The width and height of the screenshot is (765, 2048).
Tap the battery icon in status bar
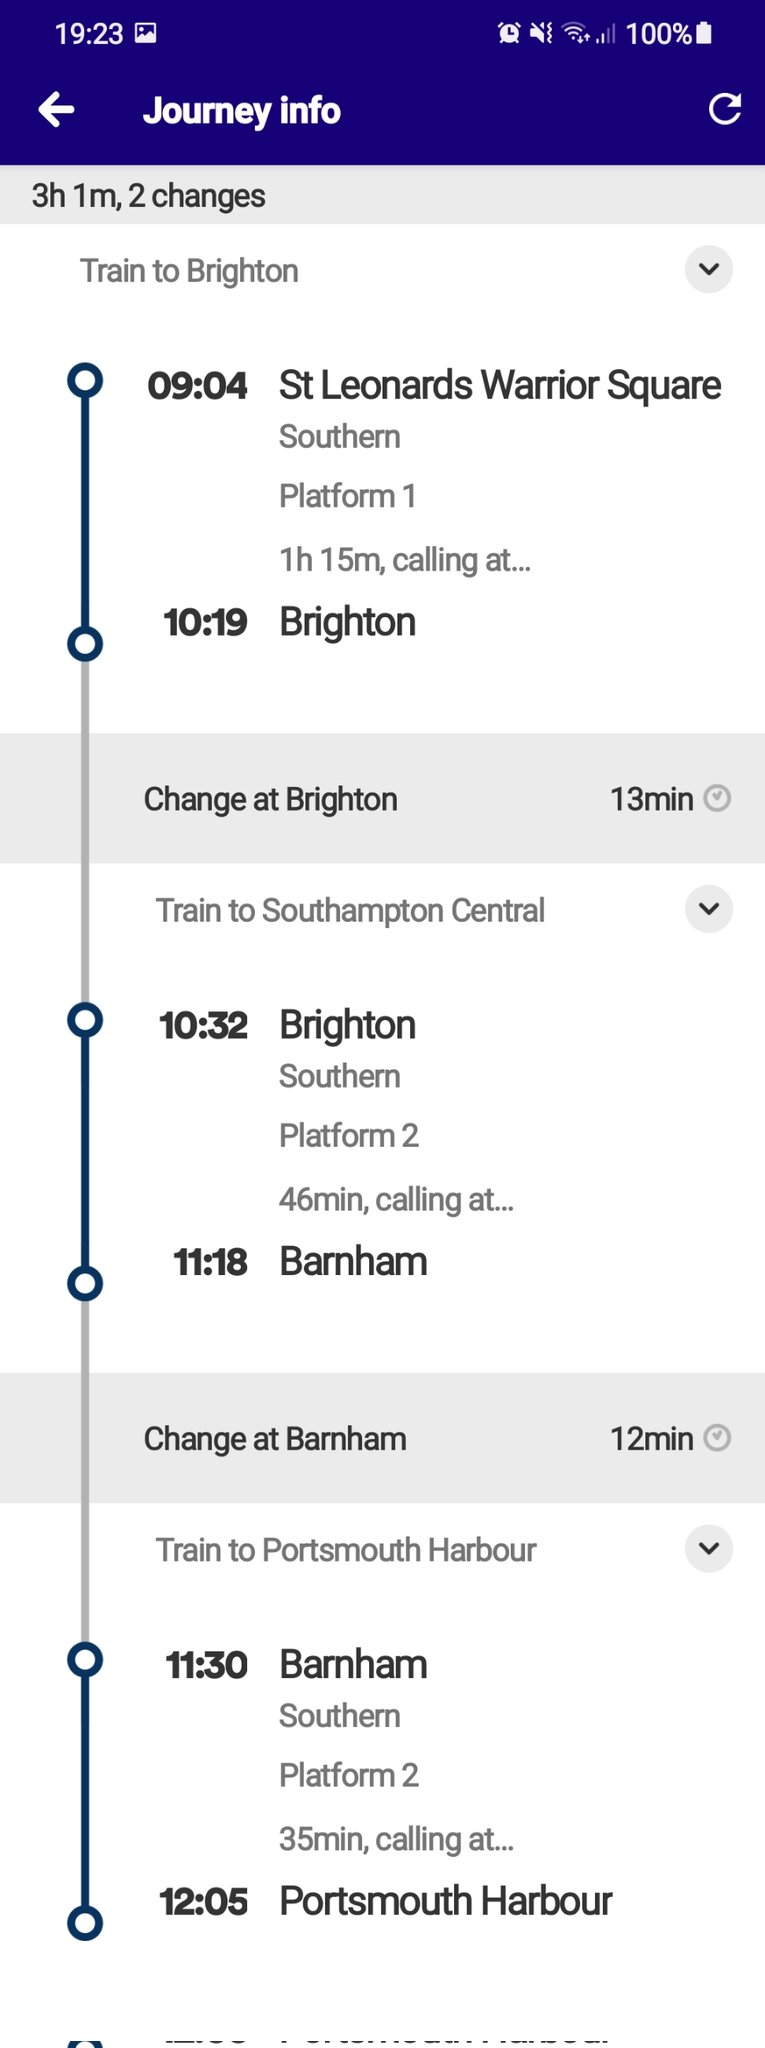tap(704, 34)
